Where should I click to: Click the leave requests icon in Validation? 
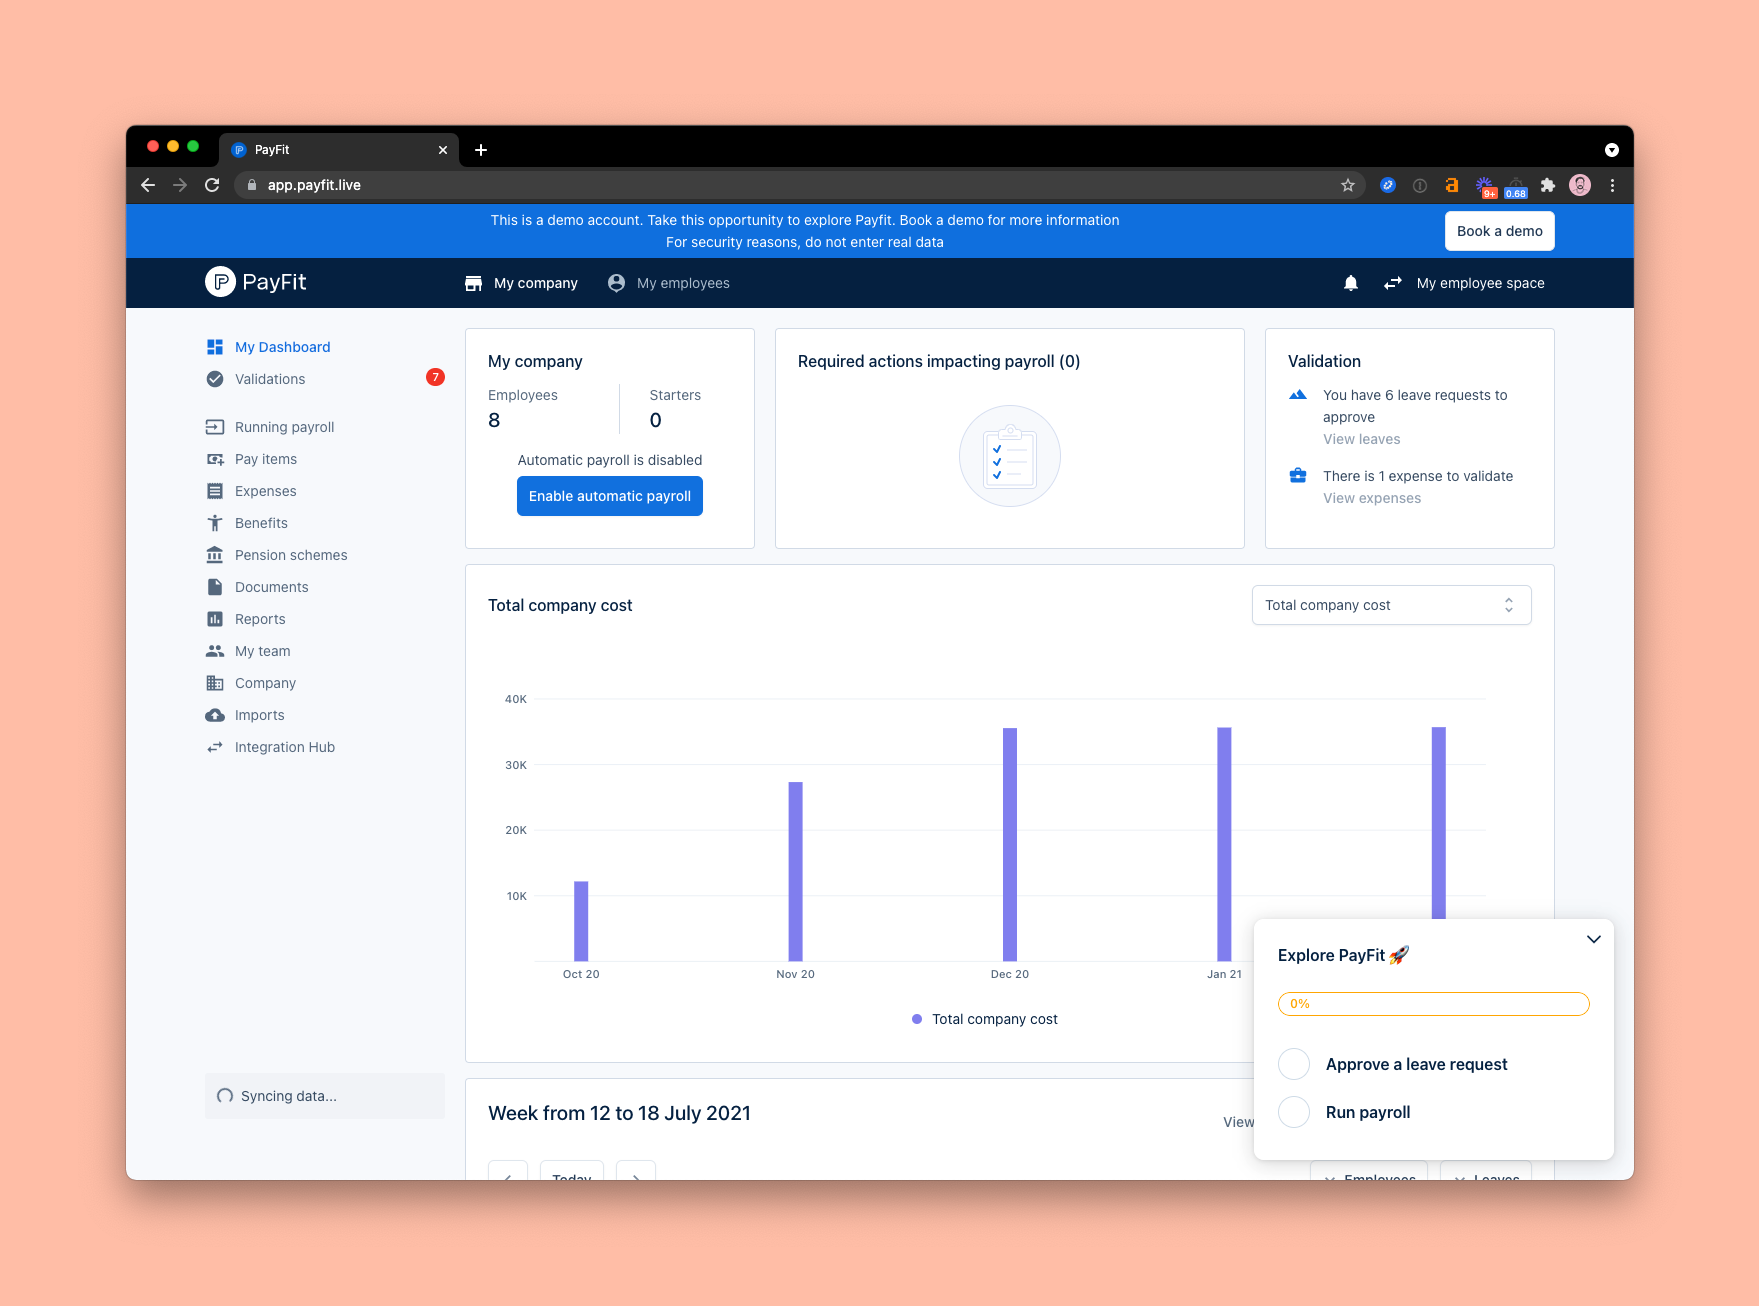(1298, 395)
